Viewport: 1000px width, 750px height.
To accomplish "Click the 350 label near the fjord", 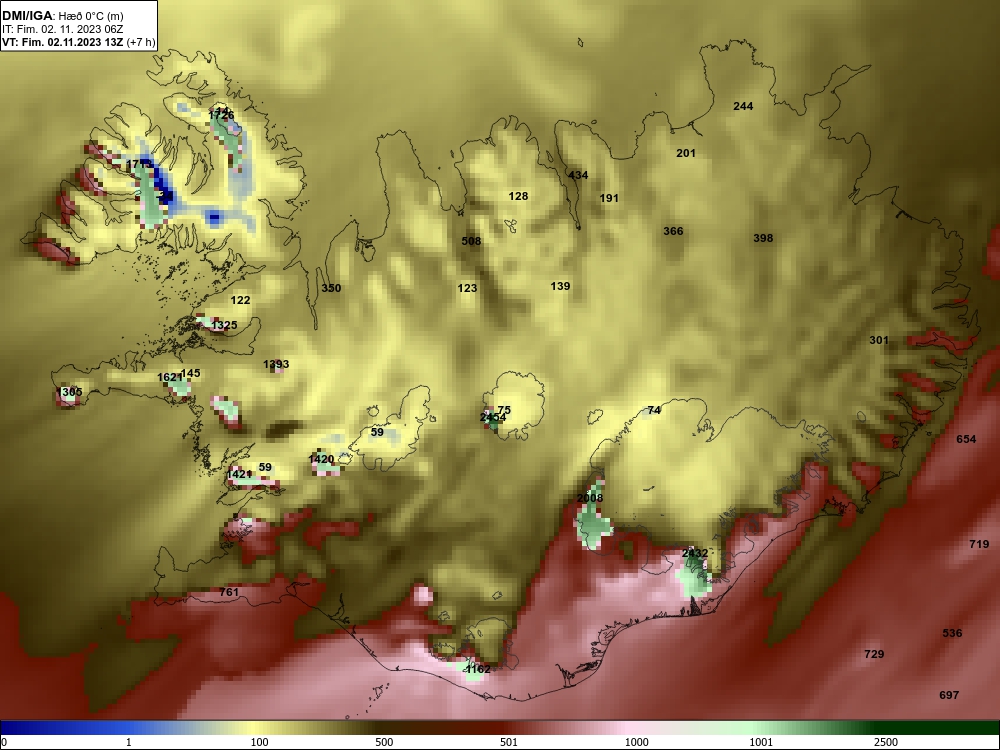I will coord(331,288).
